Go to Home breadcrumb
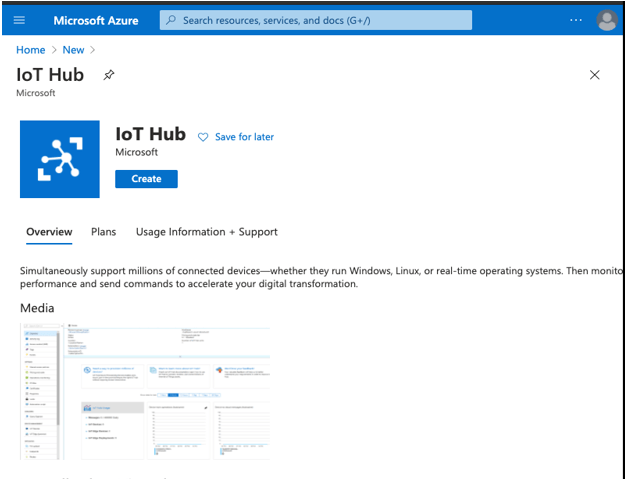 pos(31,50)
